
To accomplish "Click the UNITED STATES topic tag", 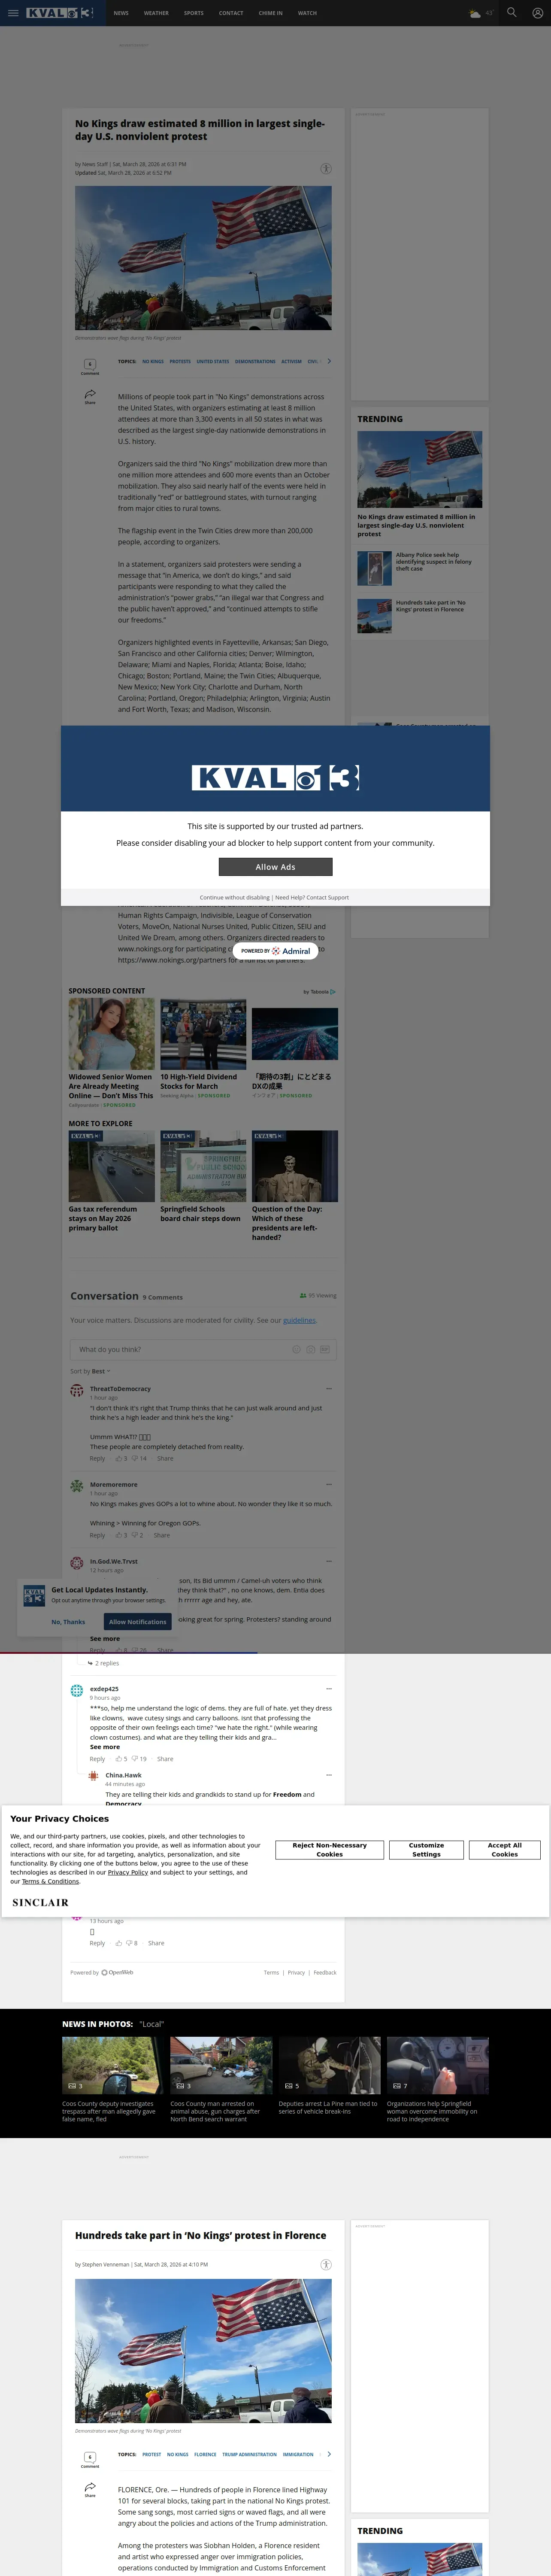I will pos(213,362).
